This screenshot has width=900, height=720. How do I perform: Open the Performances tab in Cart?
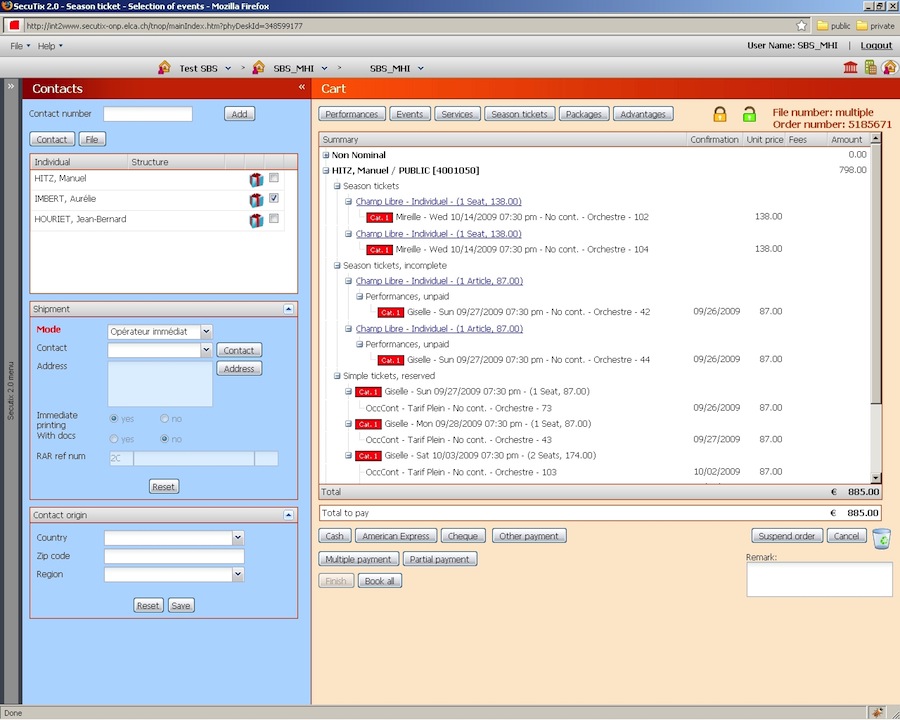[x=351, y=114]
